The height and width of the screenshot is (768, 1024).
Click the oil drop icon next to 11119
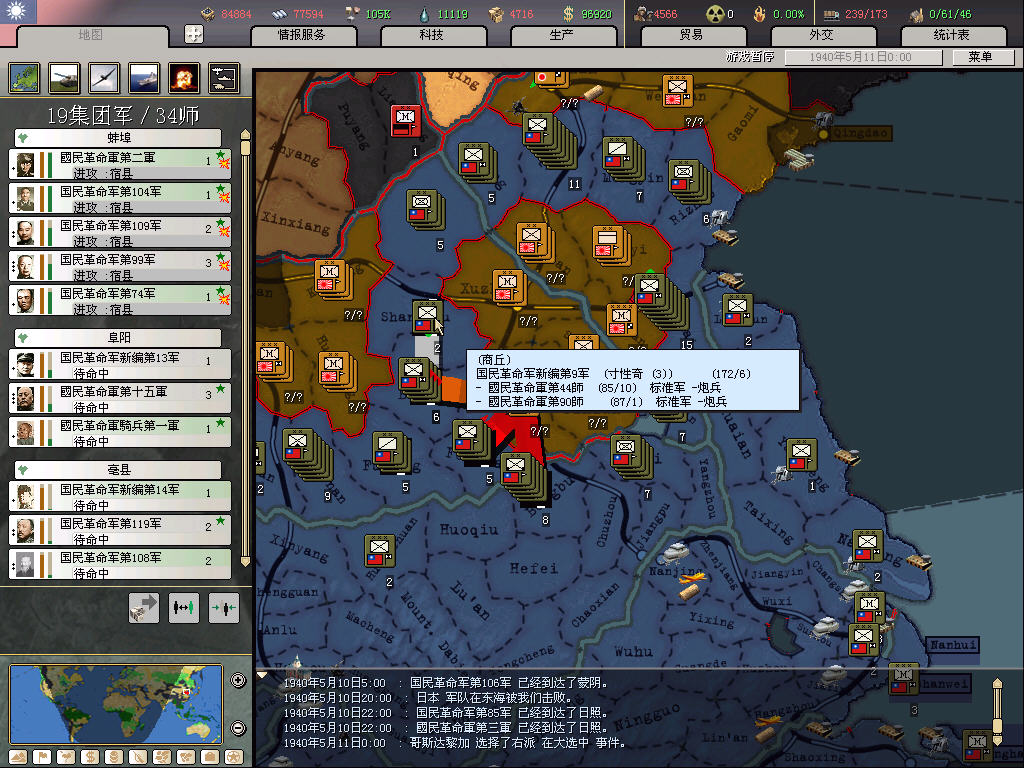click(424, 14)
